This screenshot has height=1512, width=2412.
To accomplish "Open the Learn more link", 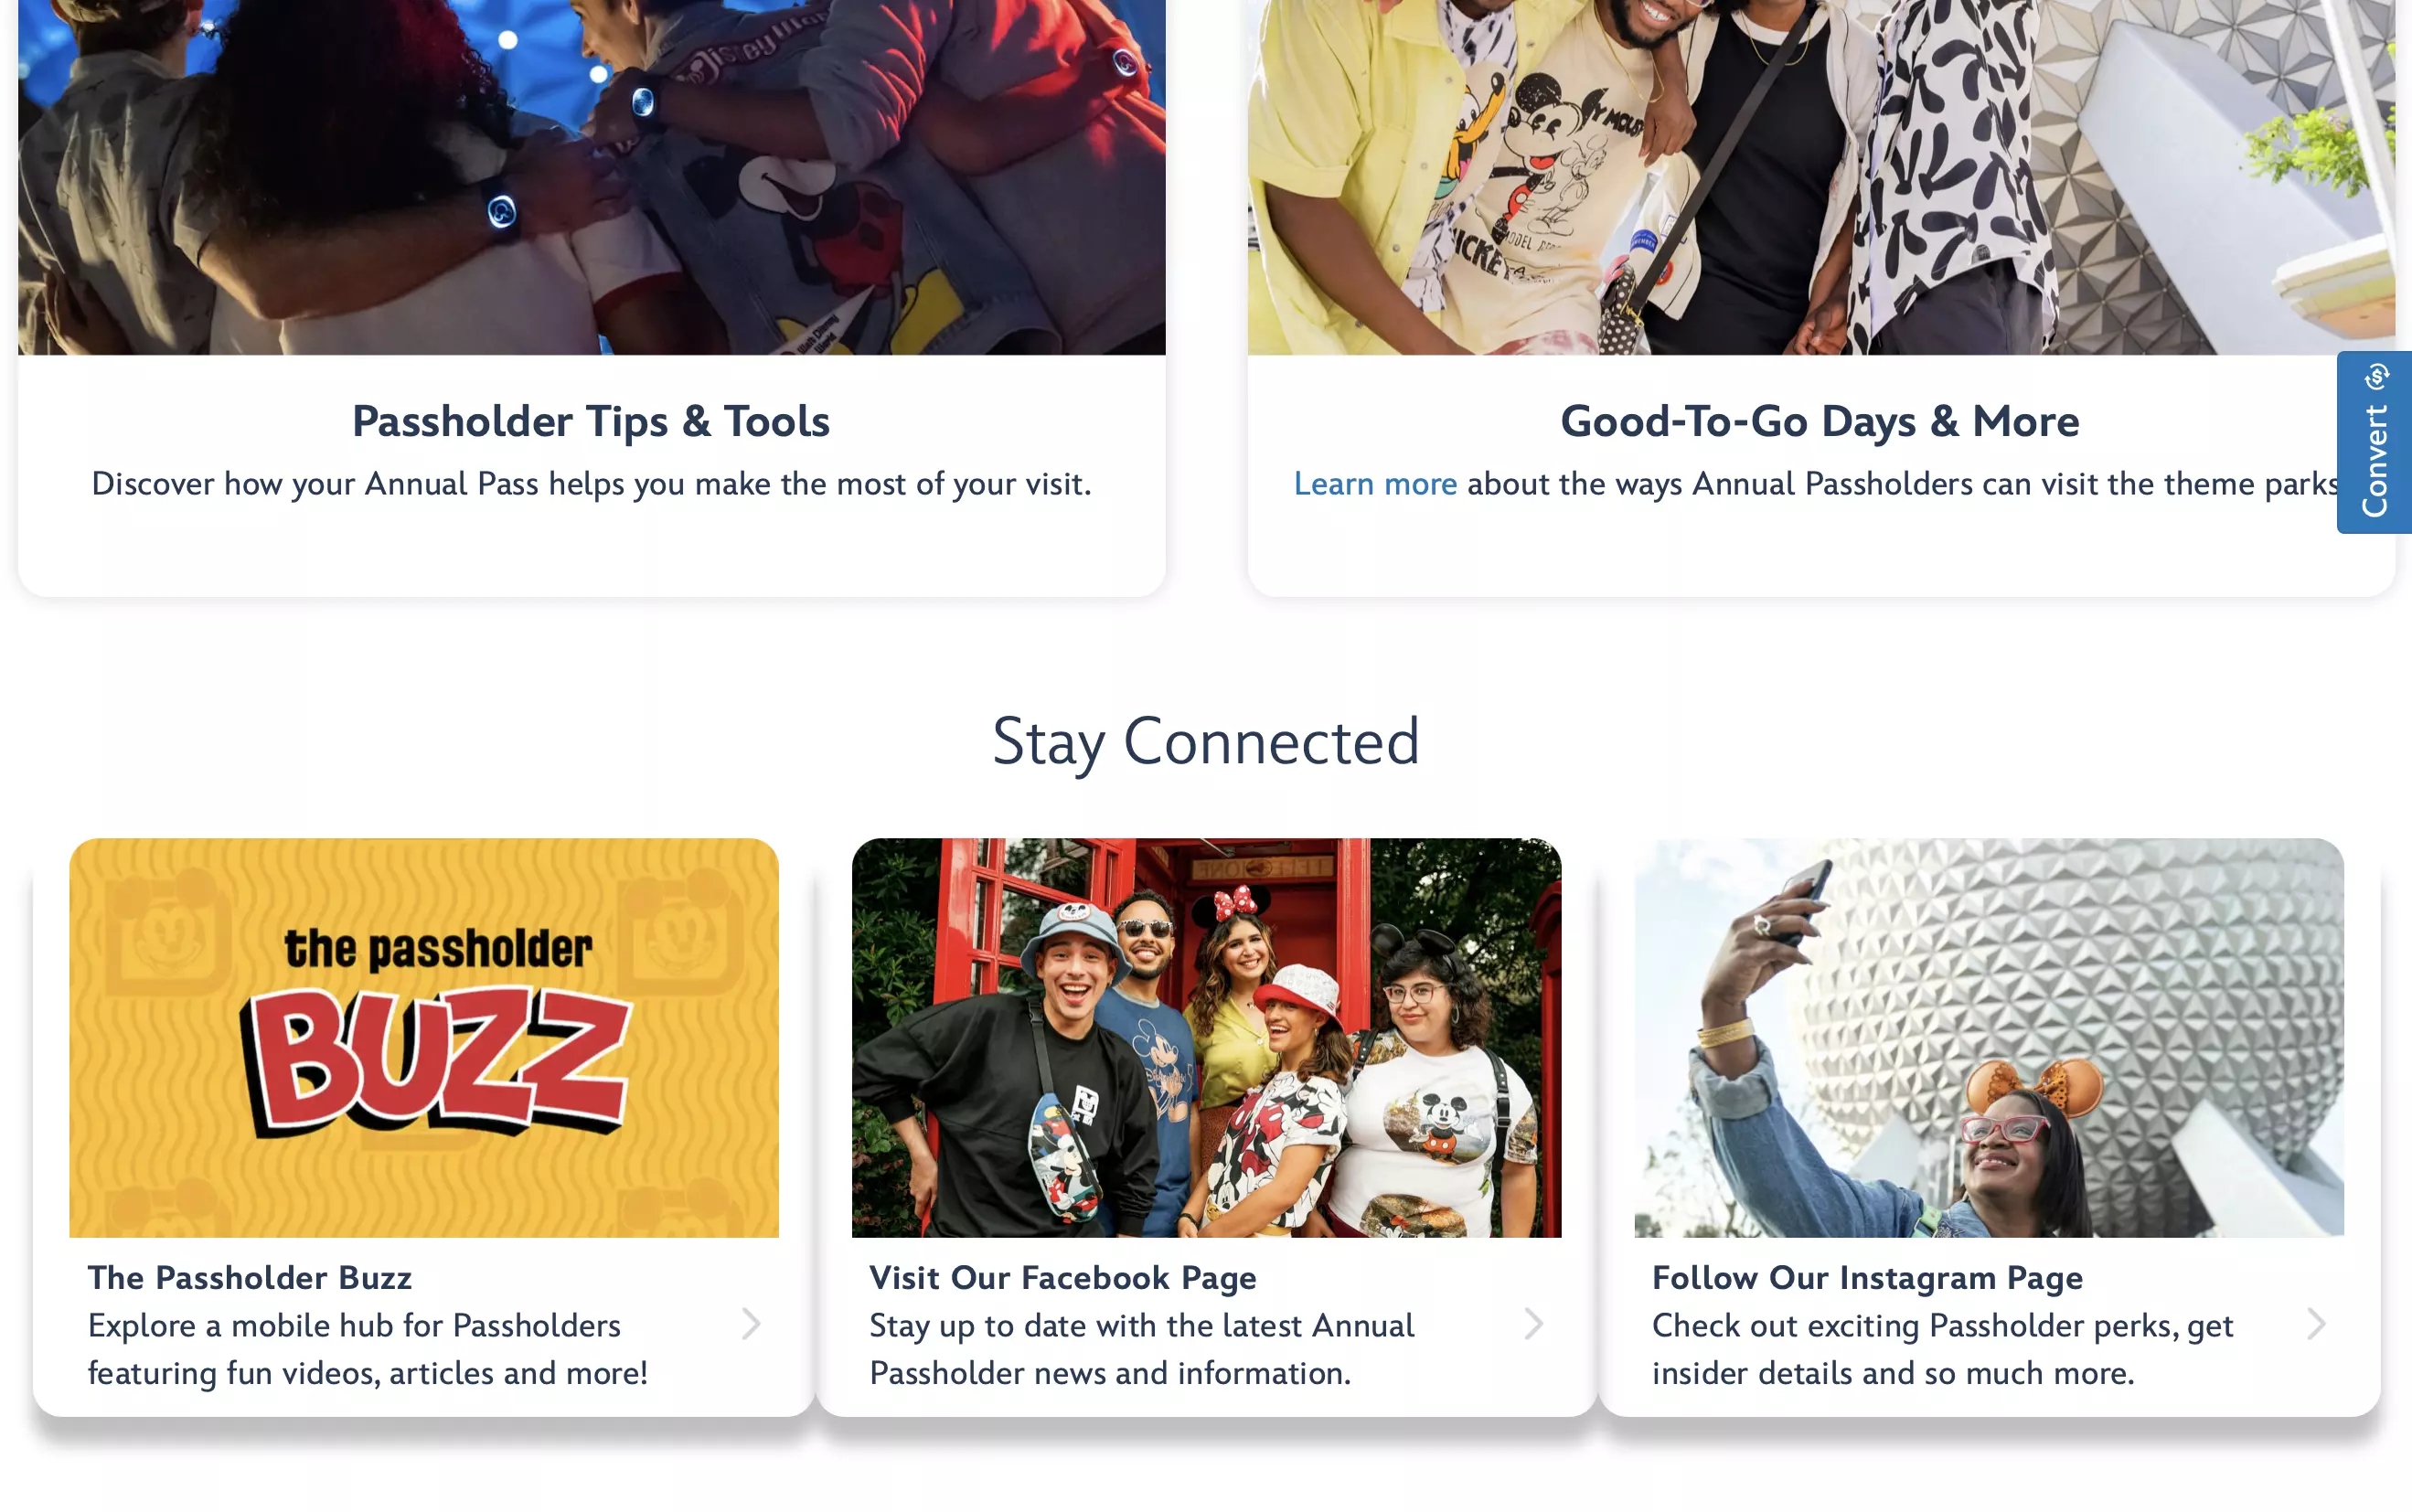I will pyautogui.click(x=1375, y=484).
